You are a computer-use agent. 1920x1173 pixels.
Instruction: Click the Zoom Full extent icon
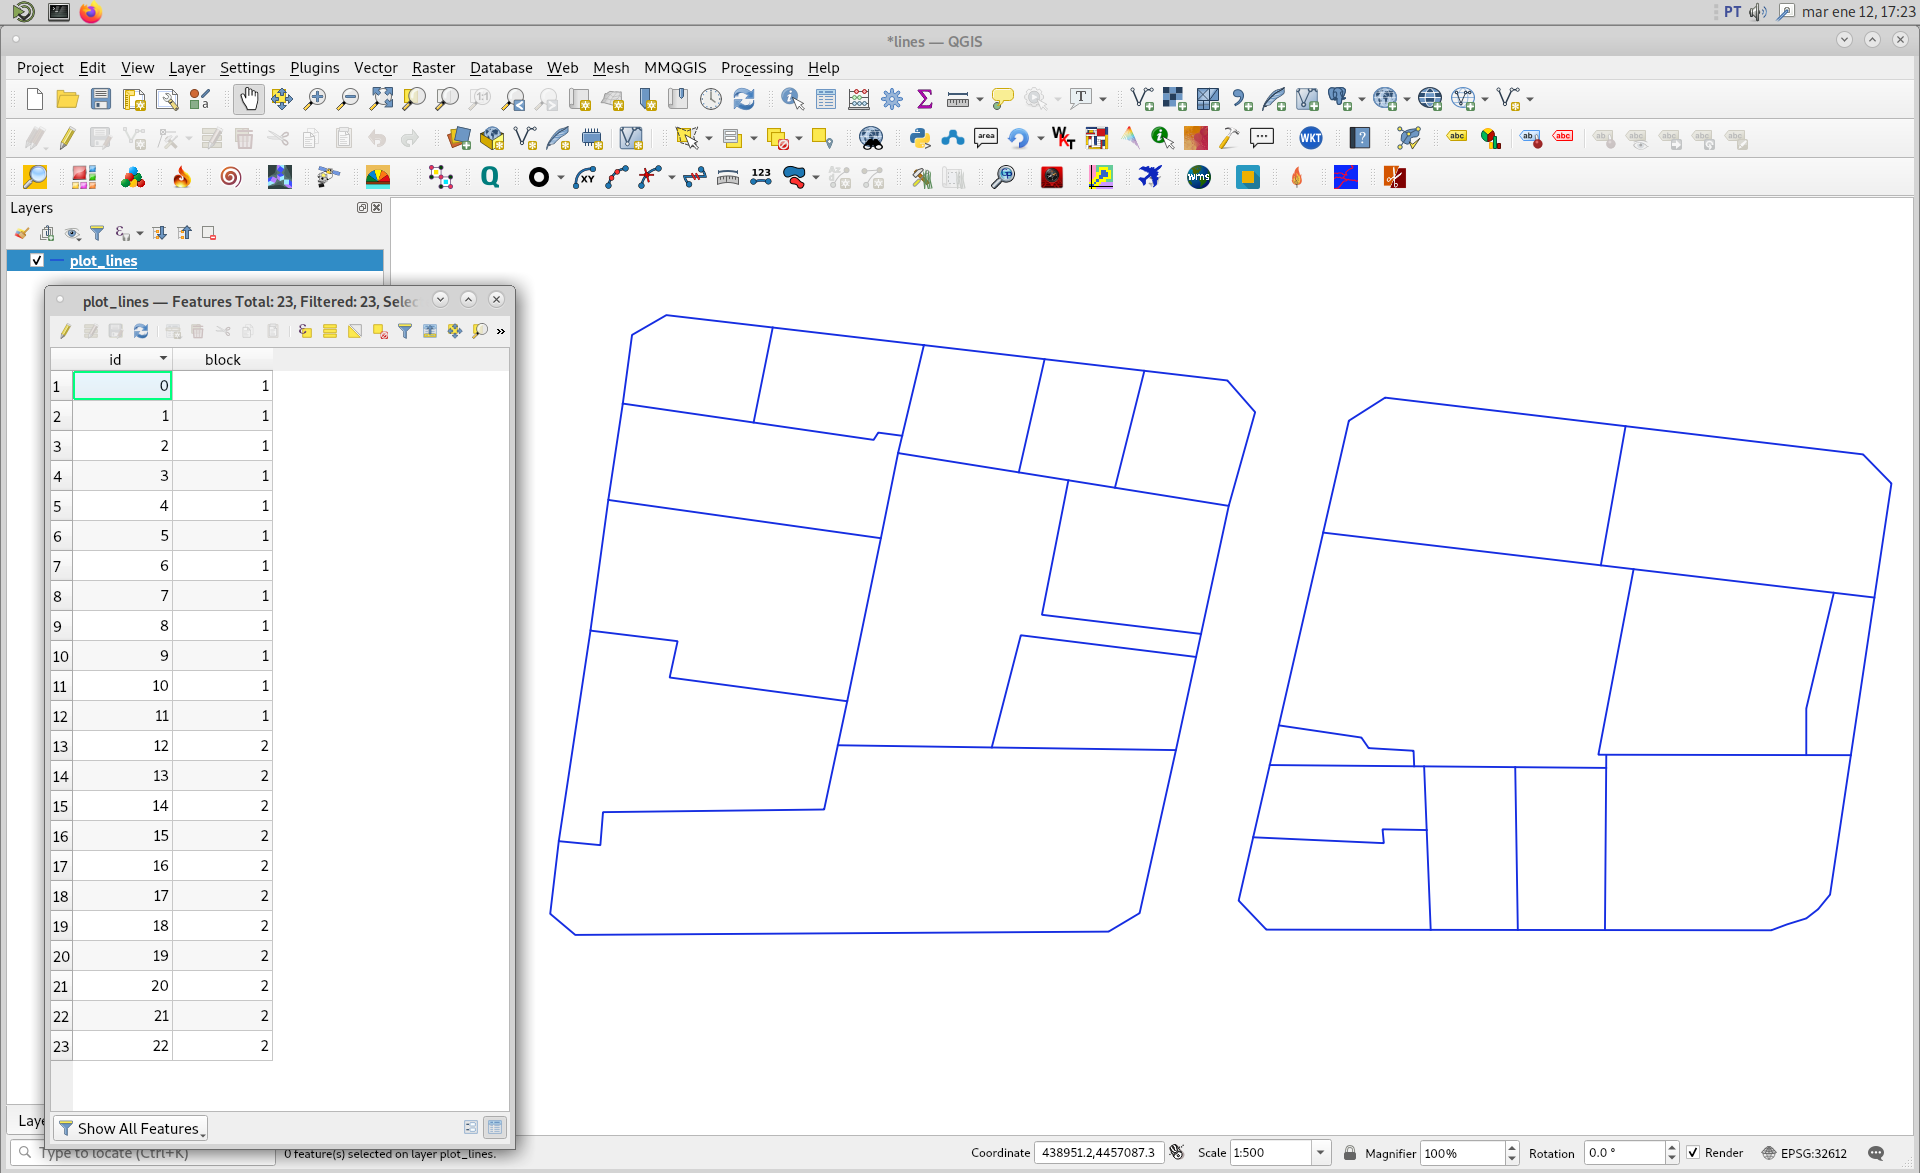pyautogui.click(x=381, y=99)
